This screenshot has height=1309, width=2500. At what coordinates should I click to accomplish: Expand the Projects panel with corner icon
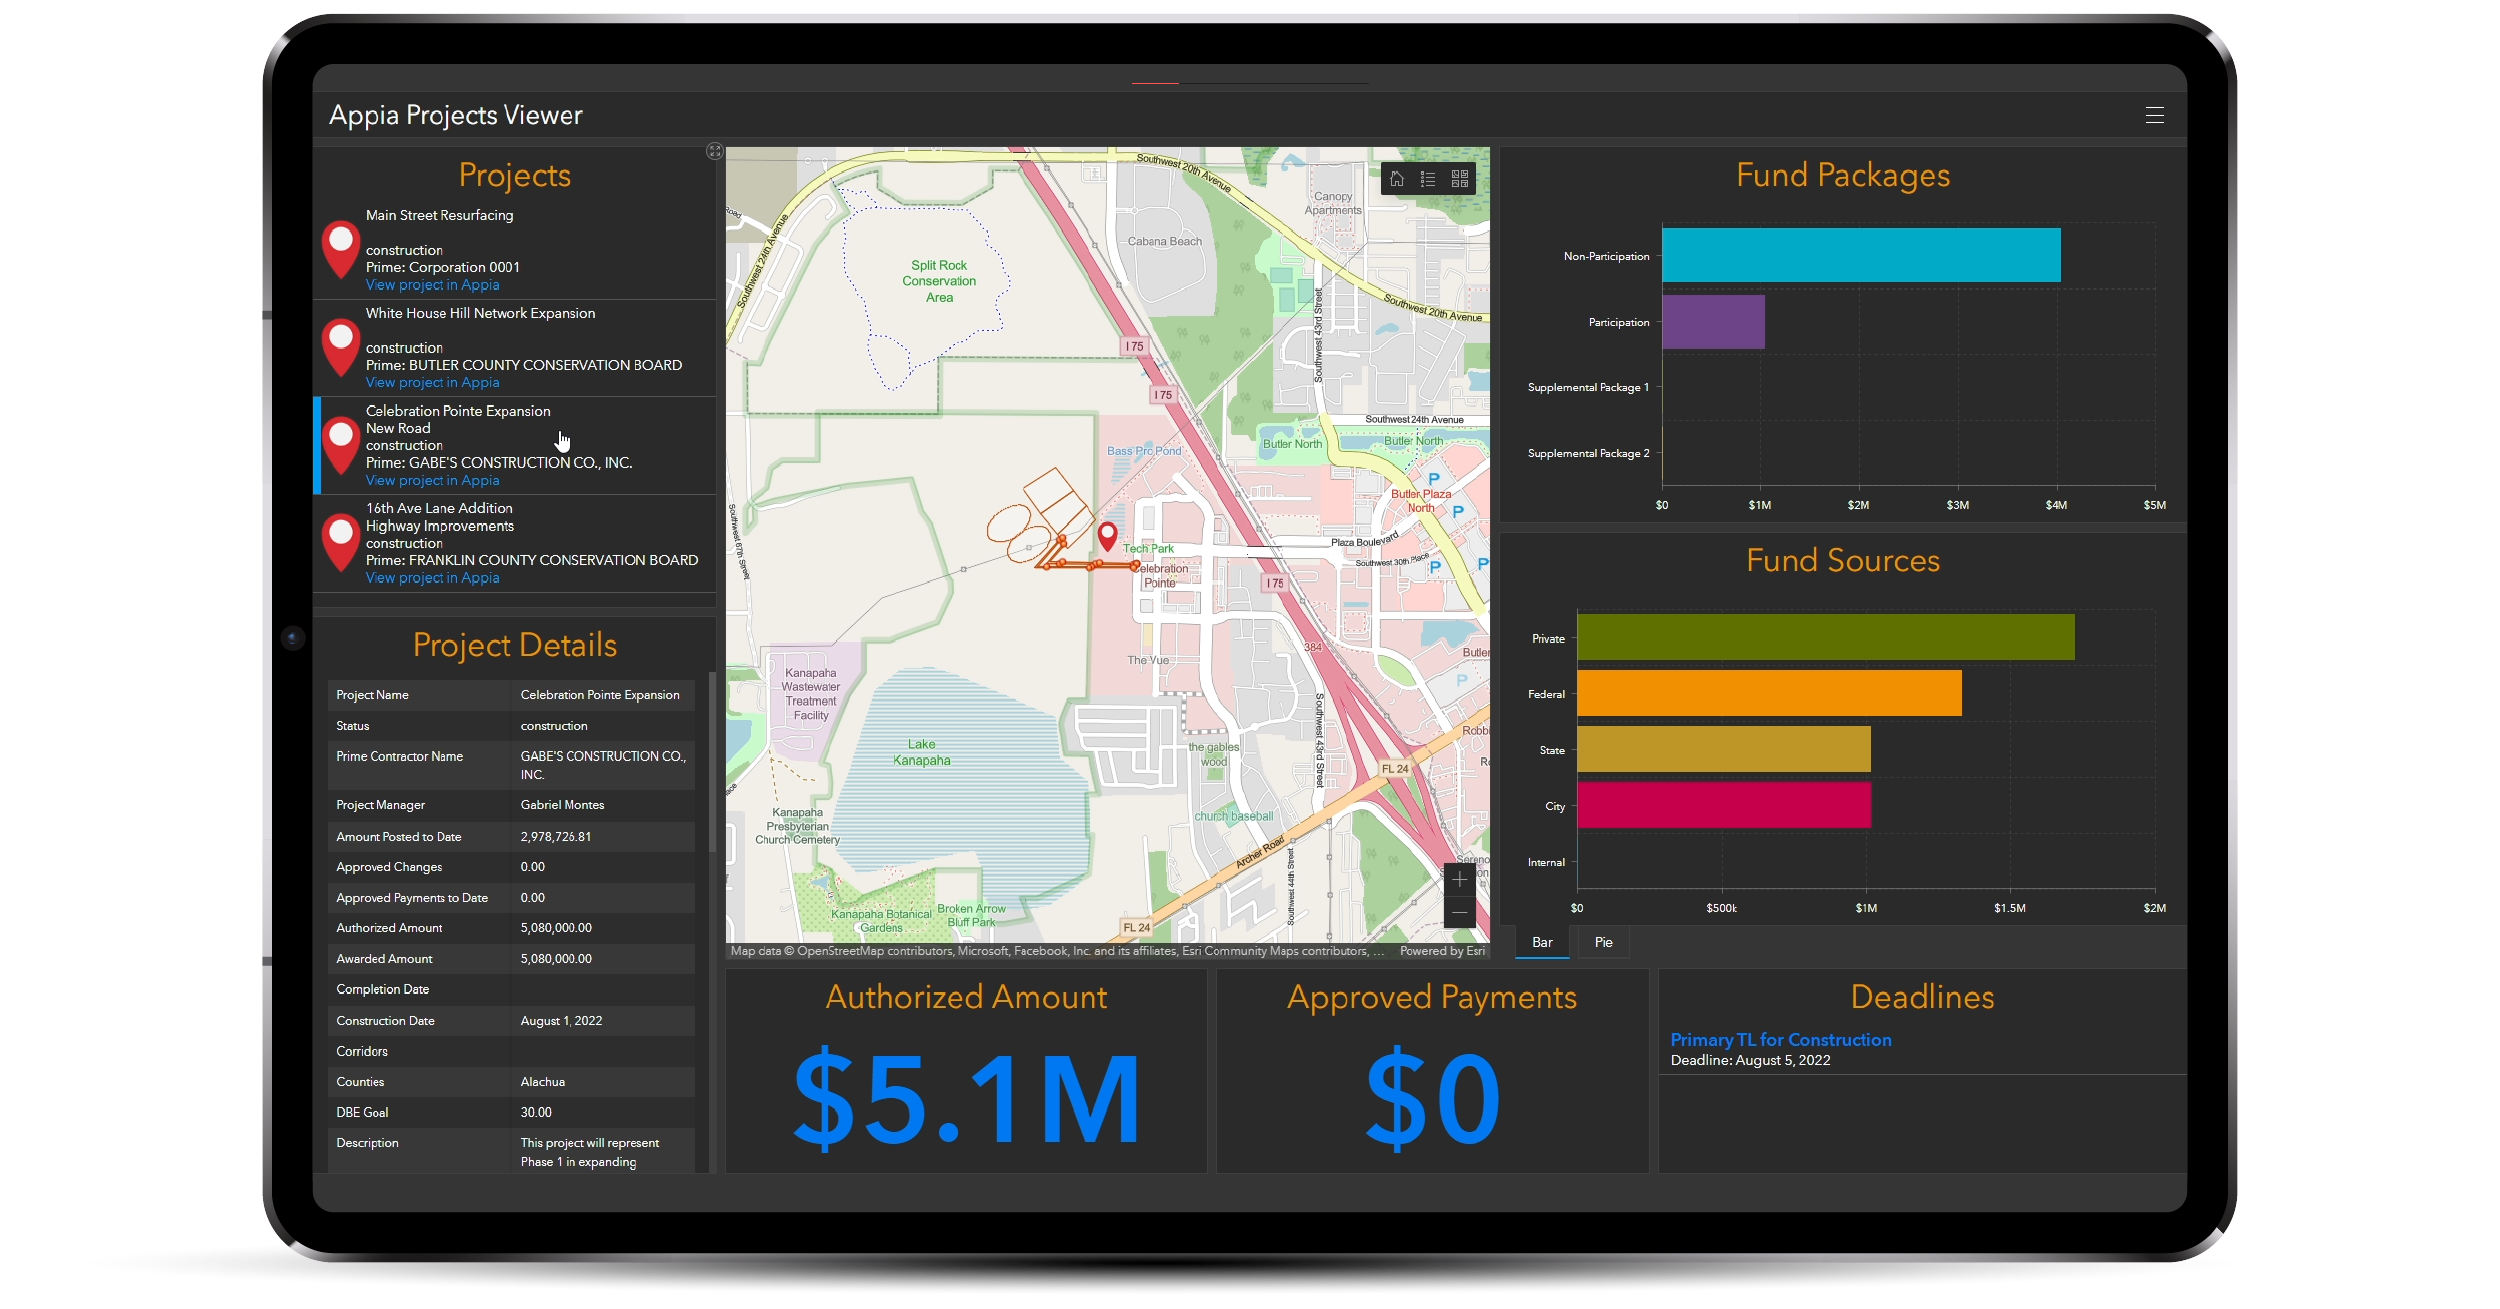pyautogui.click(x=714, y=151)
